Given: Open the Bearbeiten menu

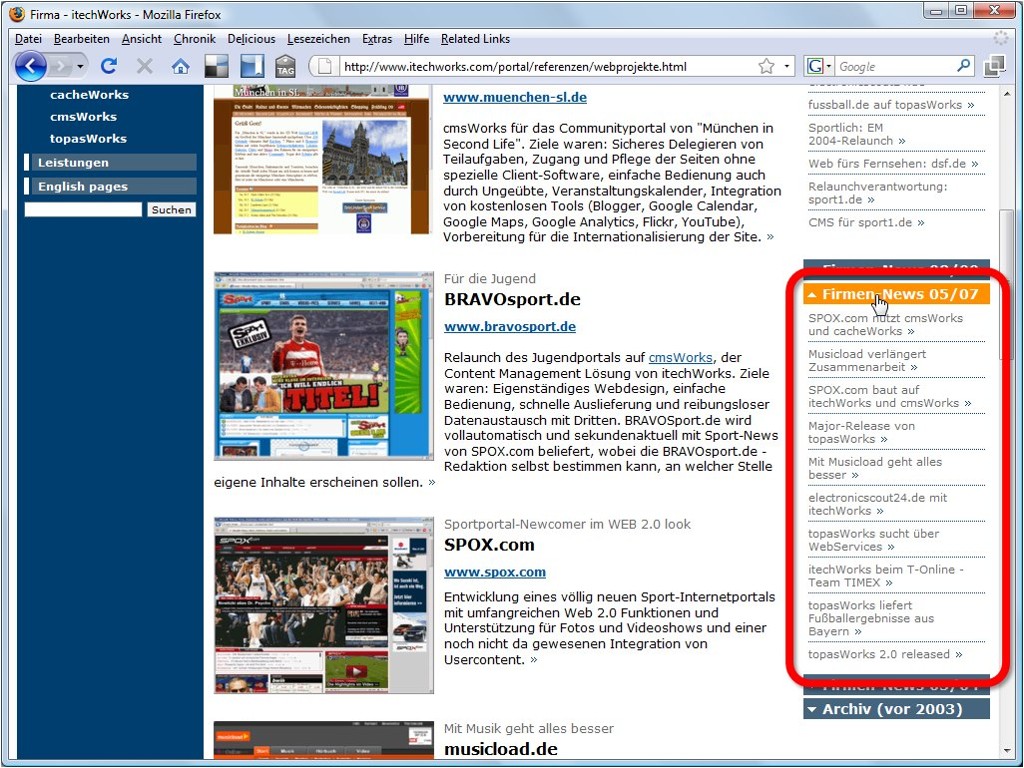Looking at the screenshot, I should (82, 39).
